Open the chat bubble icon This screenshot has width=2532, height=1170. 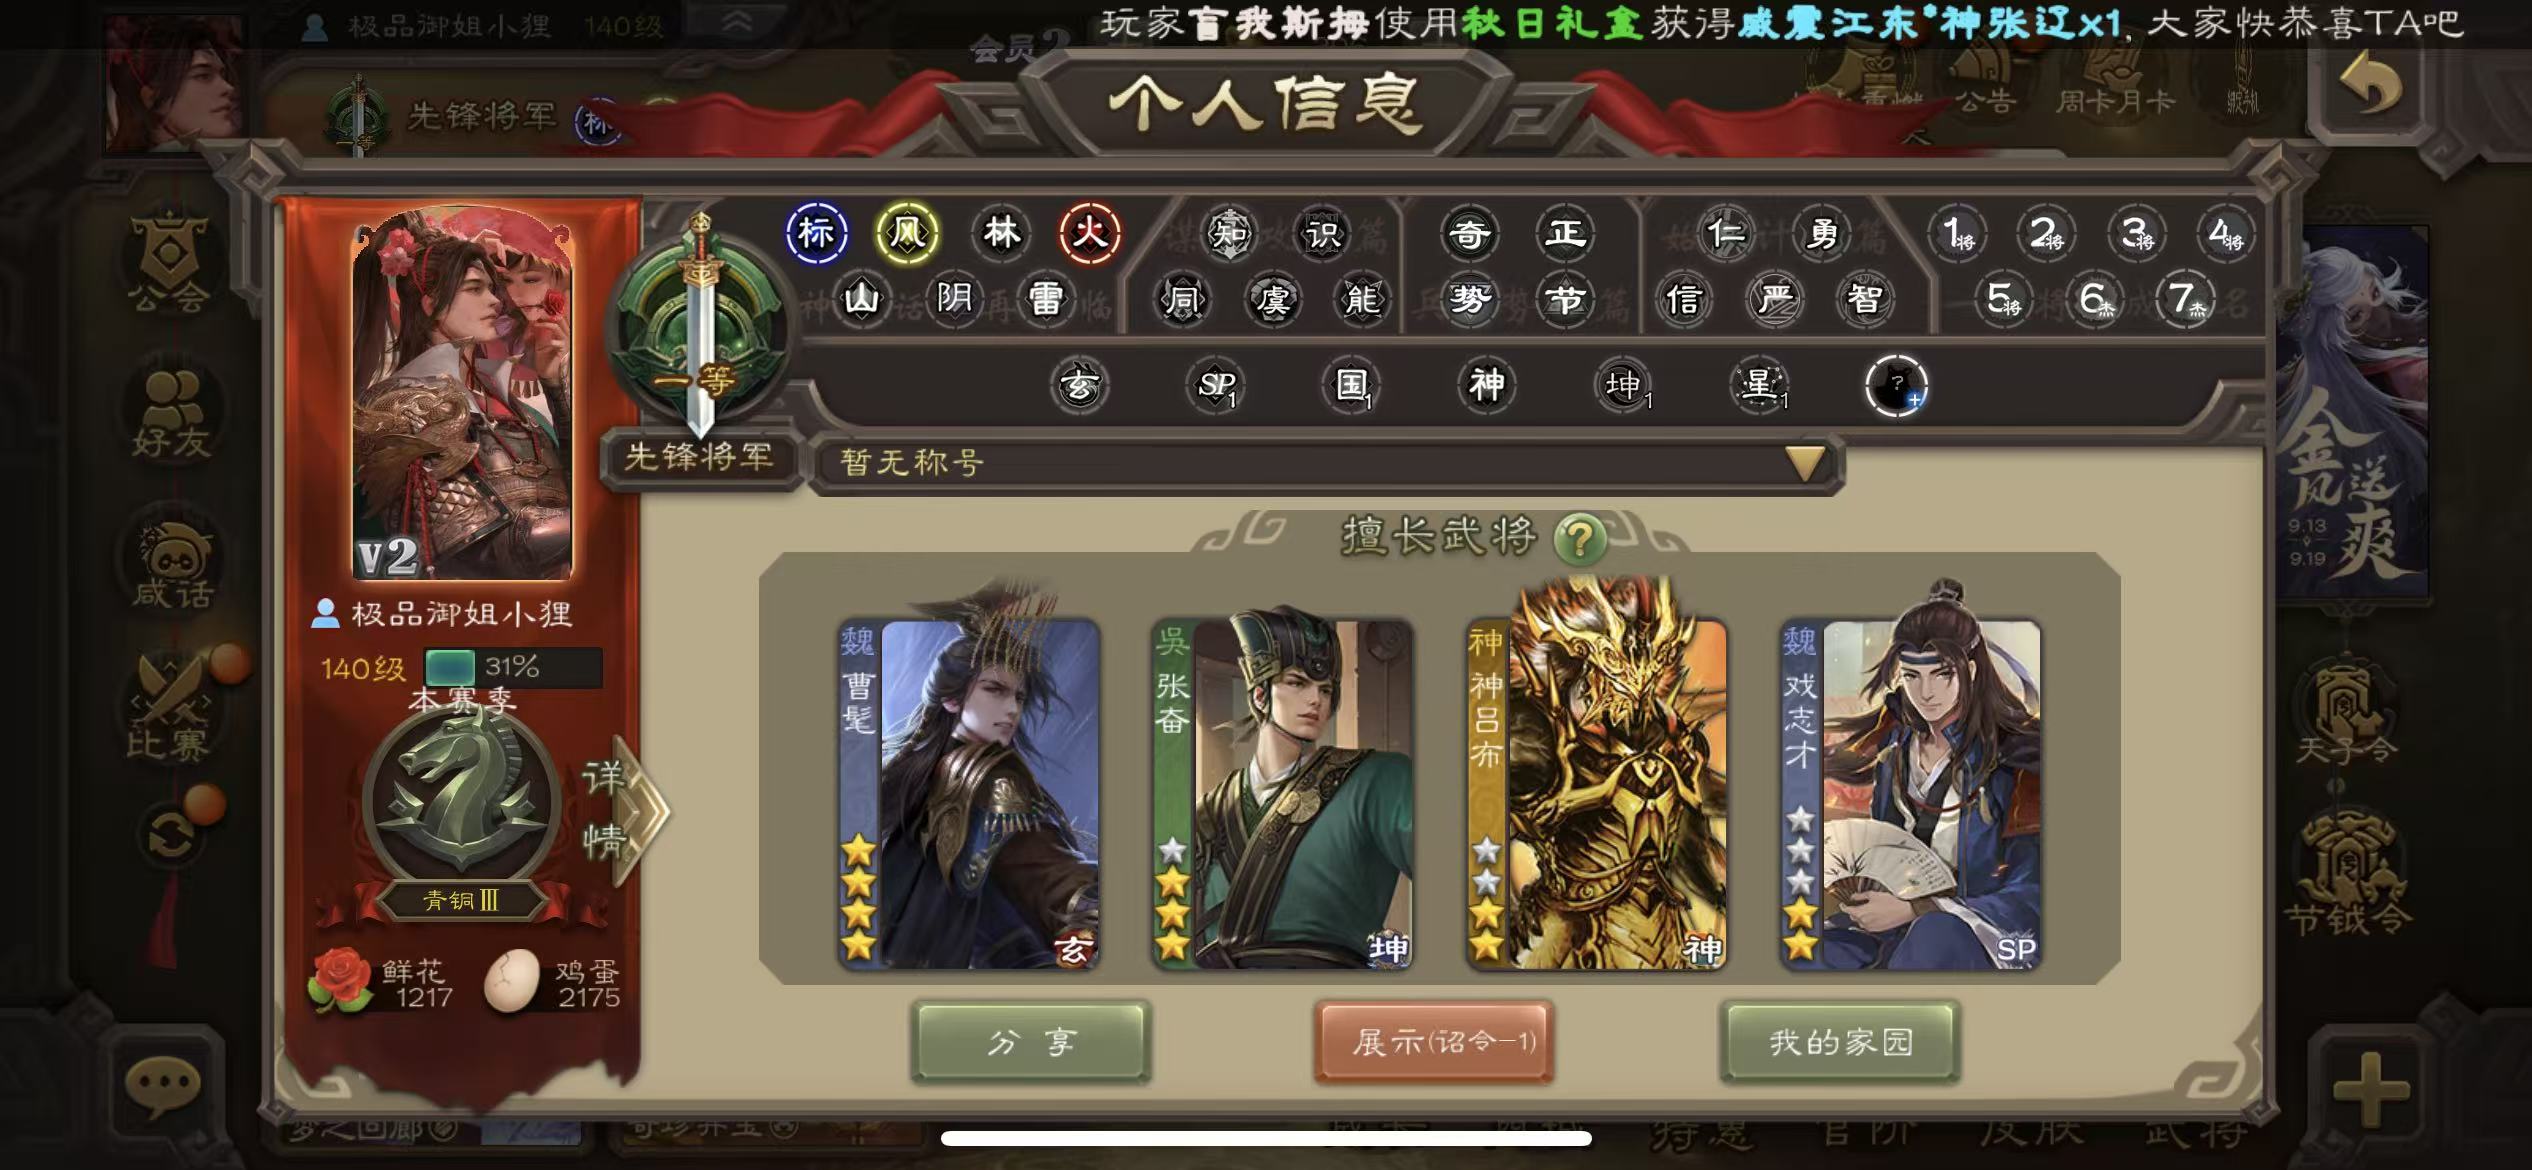[x=163, y=1085]
